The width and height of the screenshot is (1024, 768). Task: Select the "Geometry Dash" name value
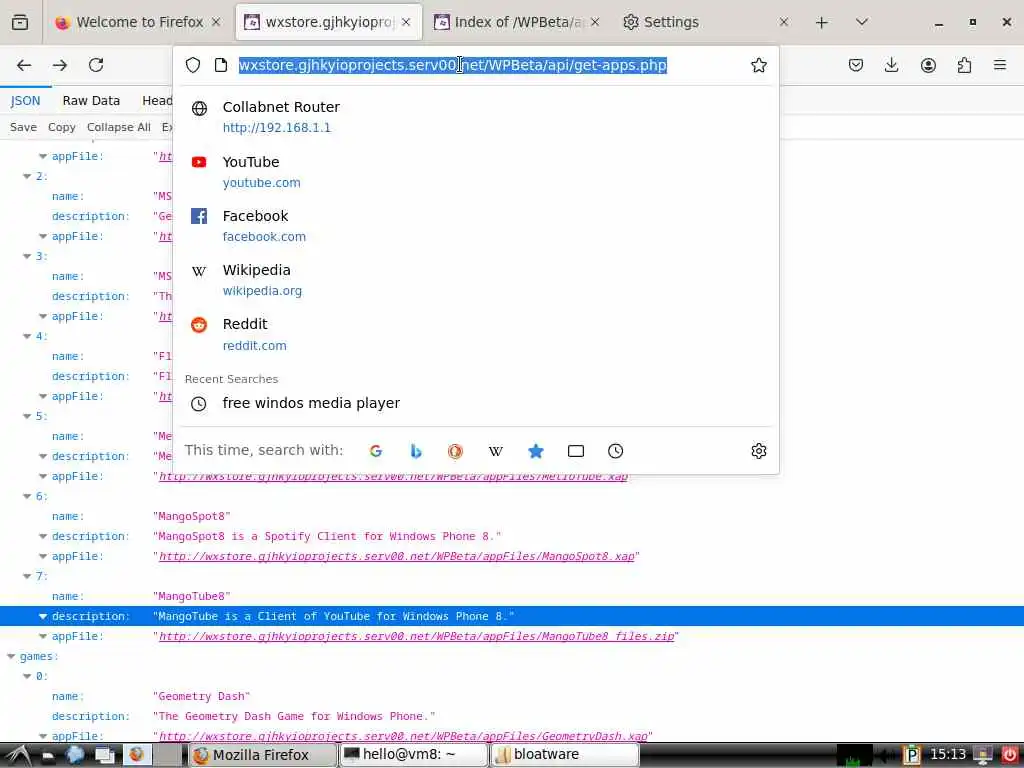click(201, 696)
